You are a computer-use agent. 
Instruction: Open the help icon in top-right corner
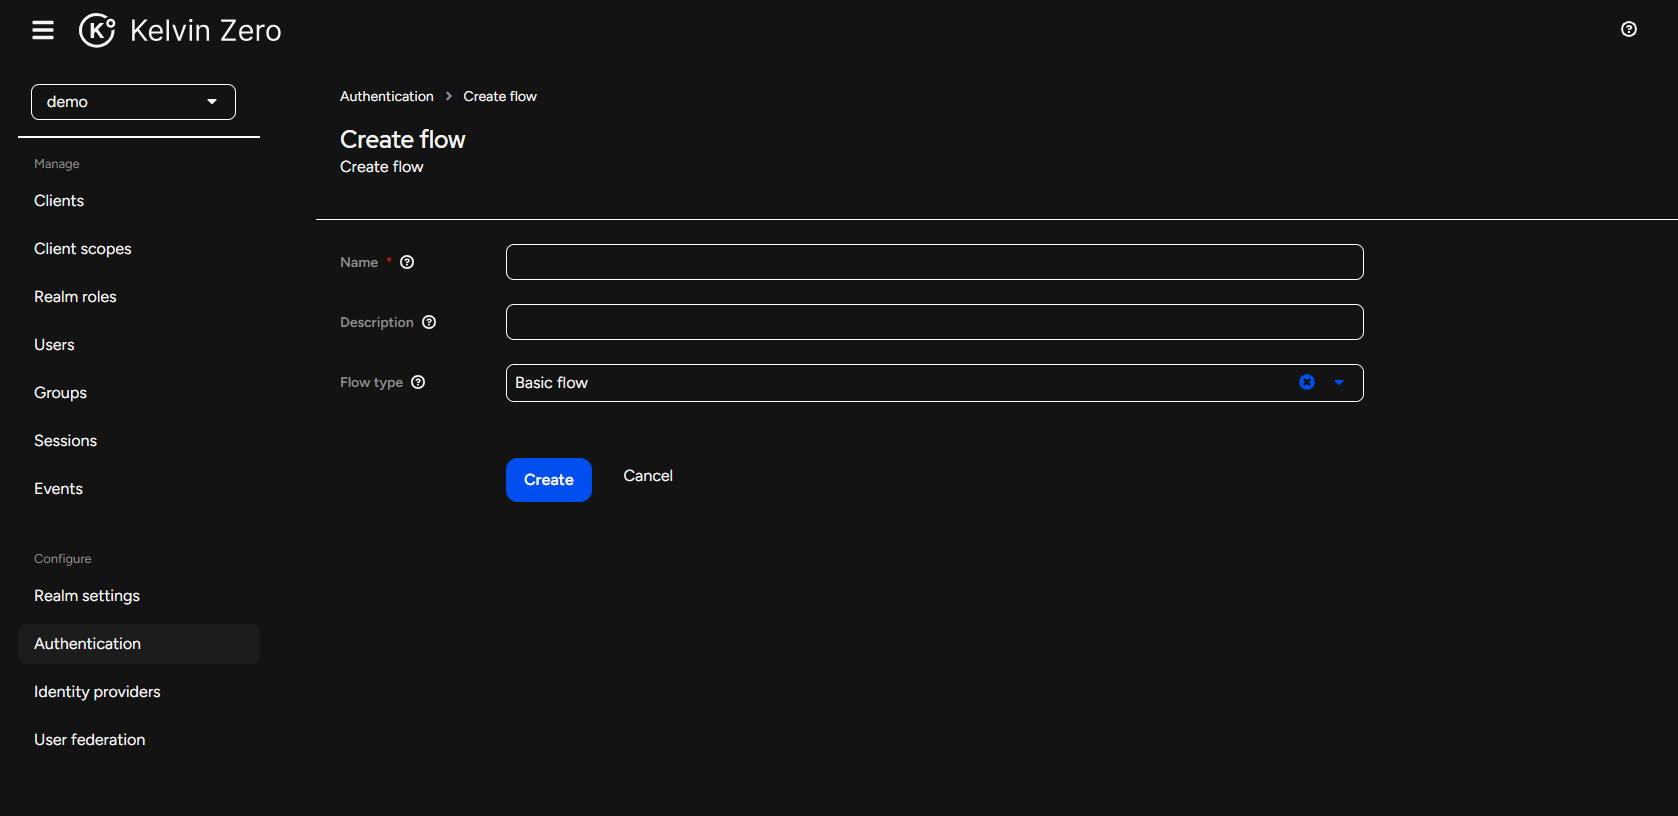(1629, 29)
